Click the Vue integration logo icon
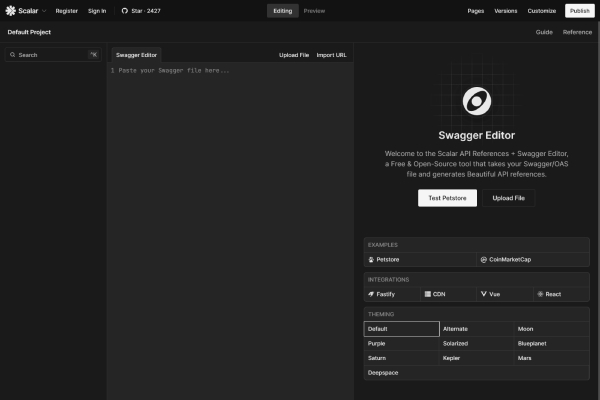Screen dimensions: 600x400 (x=484, y=294)
